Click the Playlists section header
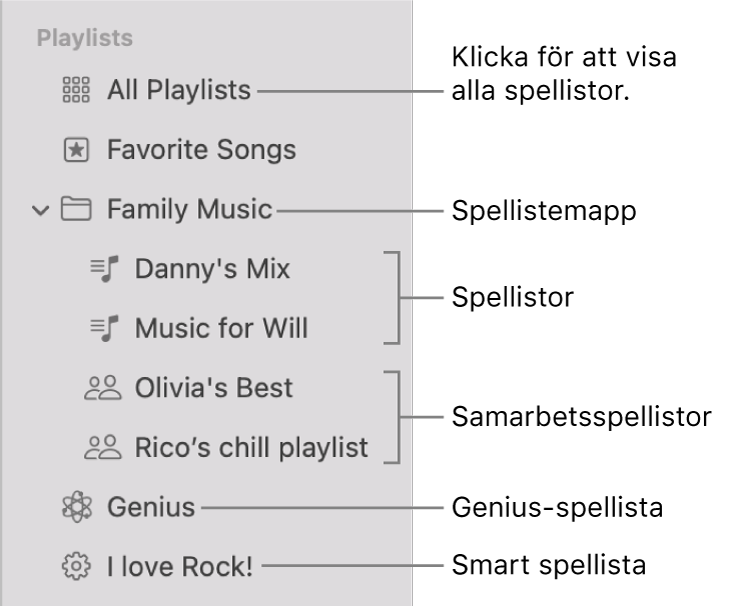This screenshot has height=606, width=745. point(85,39)
